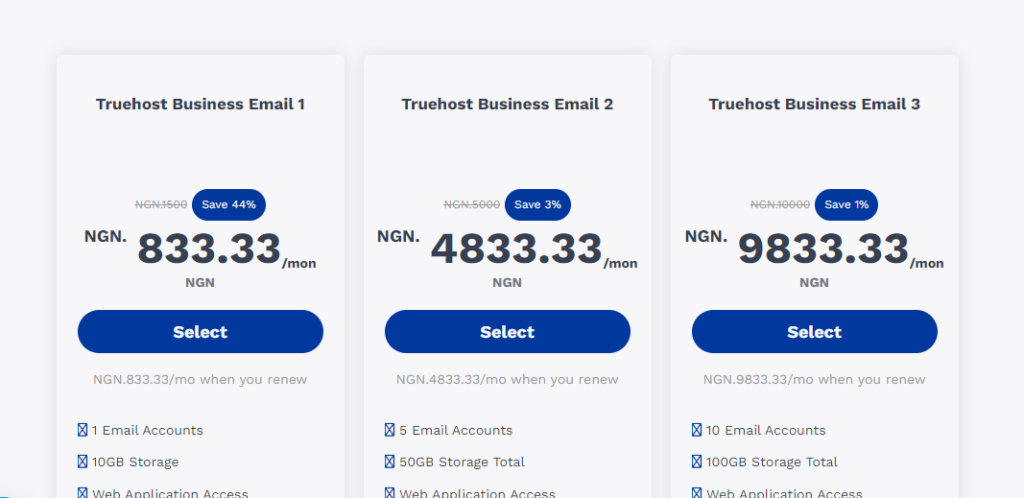
Task: Click the Truehost Business Email 1 heading
Action: (x=200, y=104)
